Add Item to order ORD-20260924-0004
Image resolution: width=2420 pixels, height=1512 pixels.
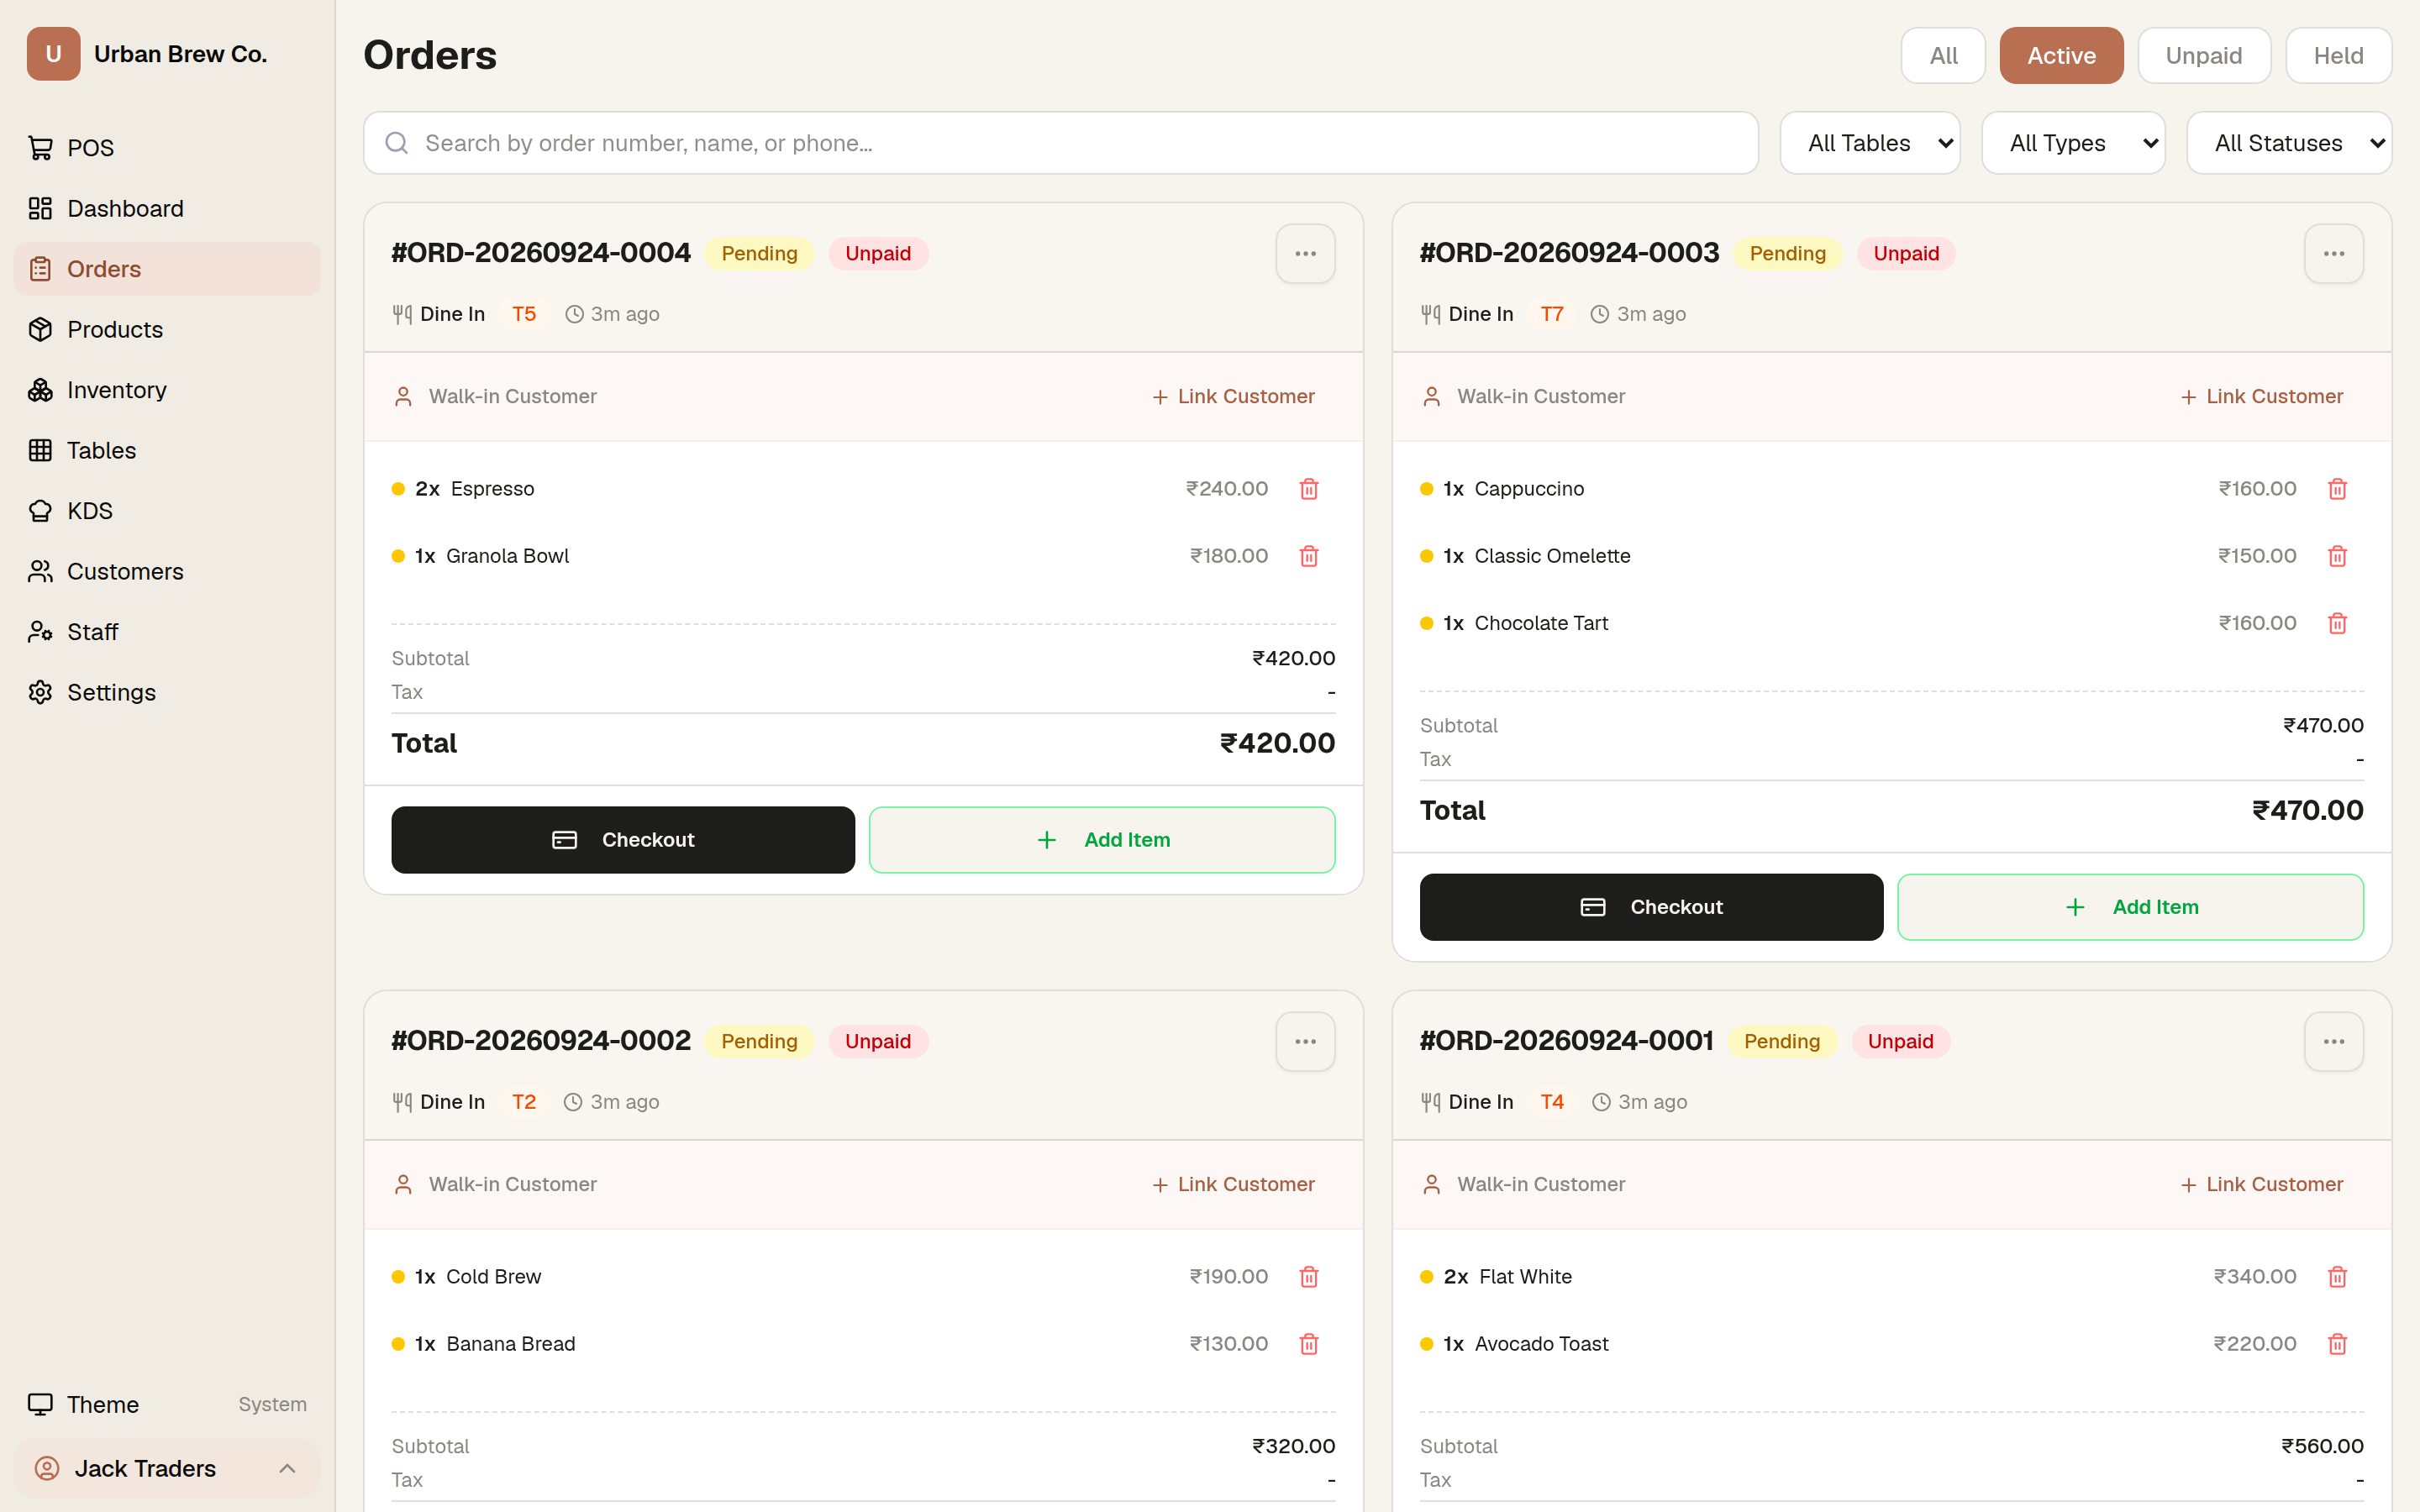[1102, 840]
